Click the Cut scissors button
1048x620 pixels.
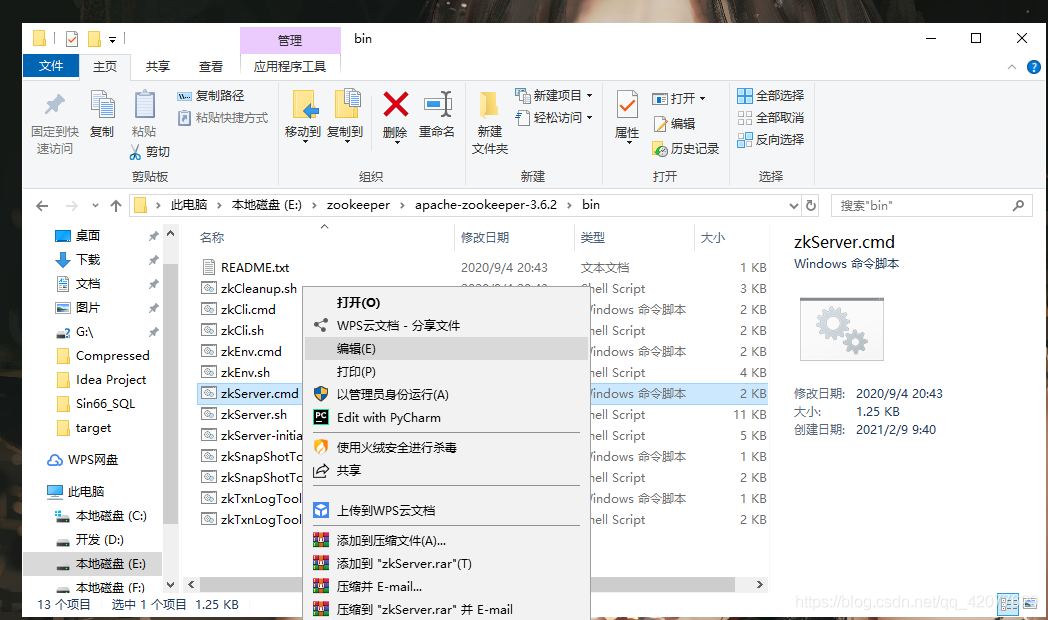point(150,152)
